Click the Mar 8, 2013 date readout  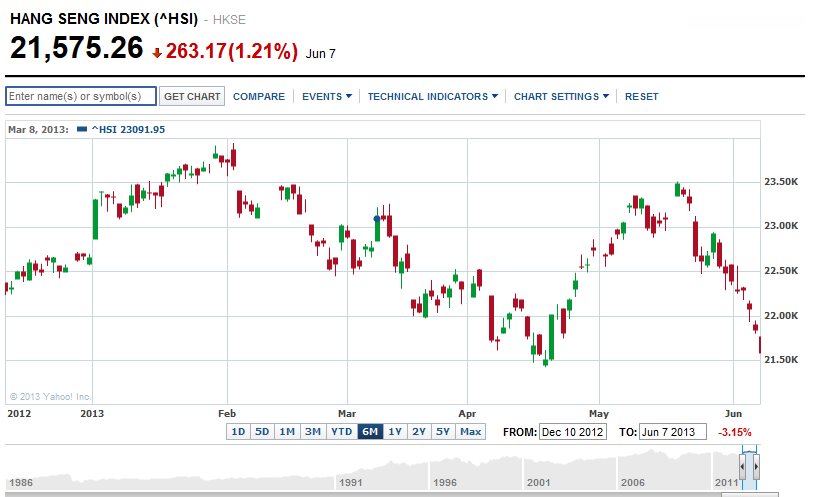[x=38, y=130]
